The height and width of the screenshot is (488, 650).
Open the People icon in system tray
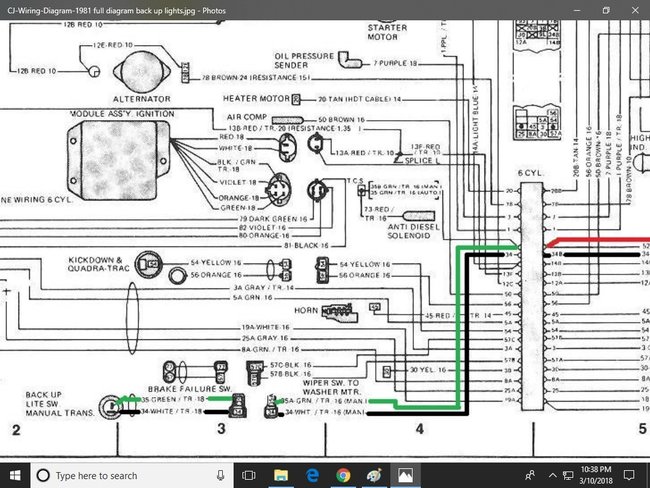(x=530, y=475)
